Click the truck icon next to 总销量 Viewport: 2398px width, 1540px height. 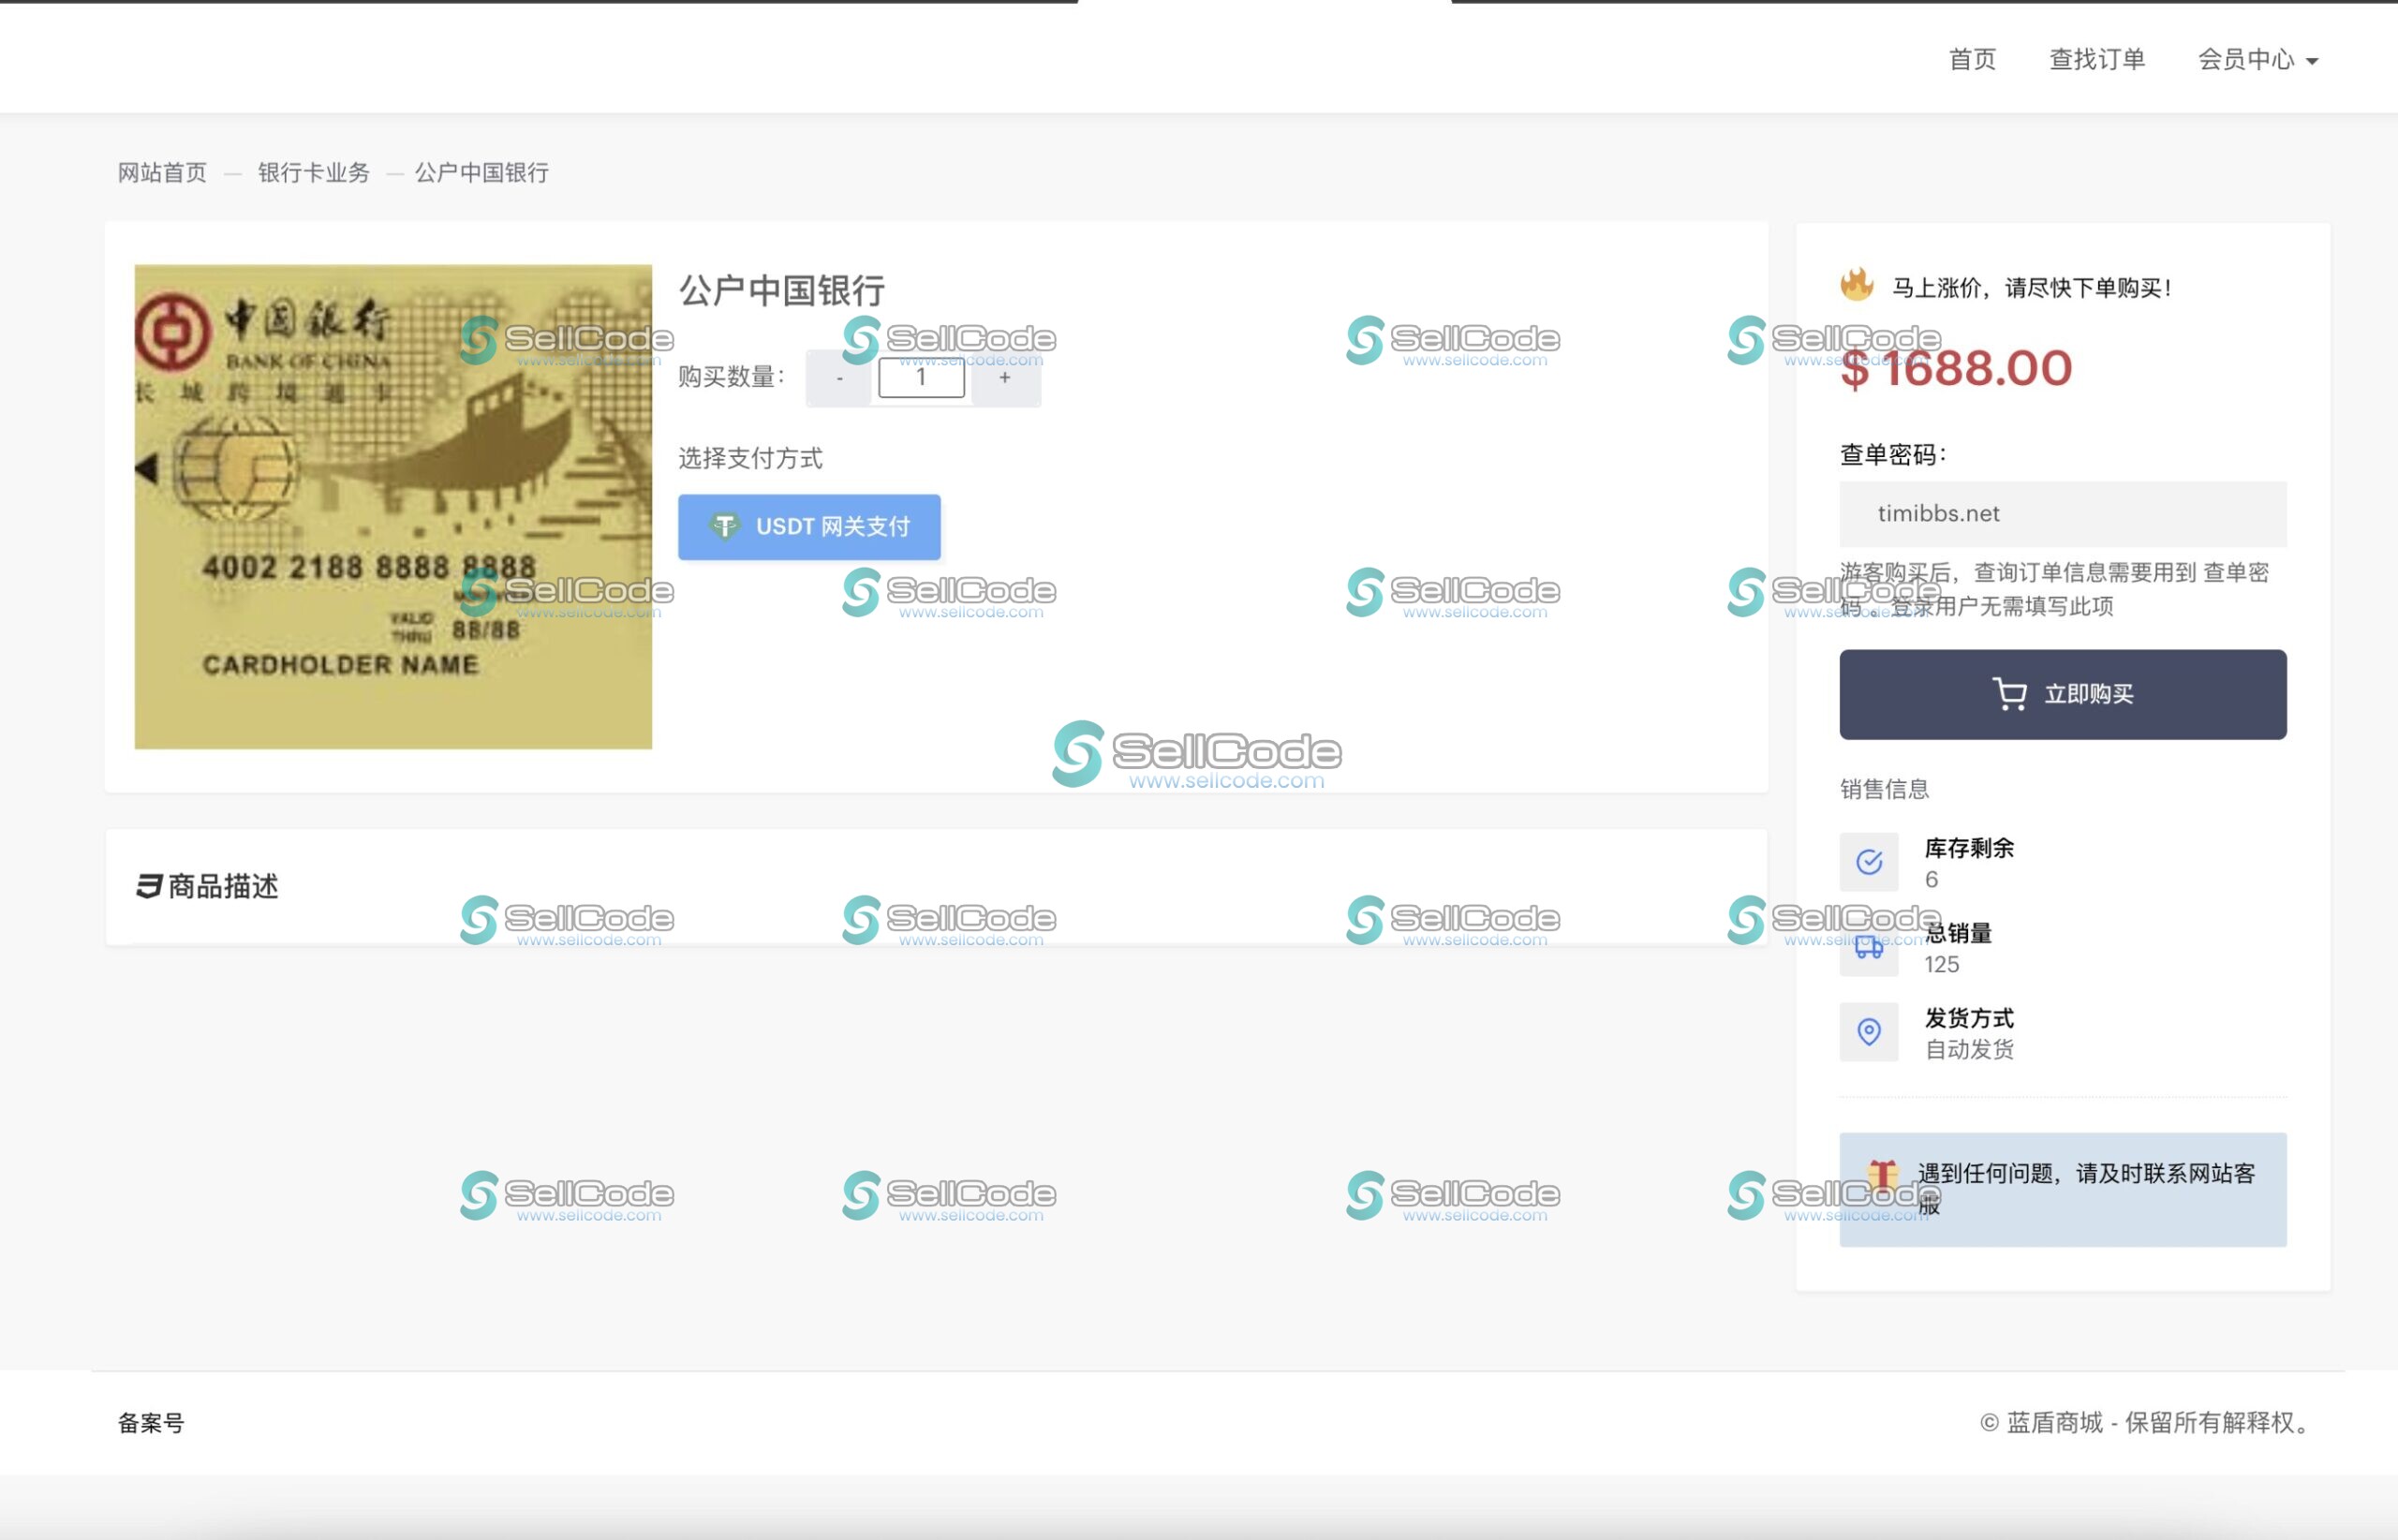point(1868,947)
